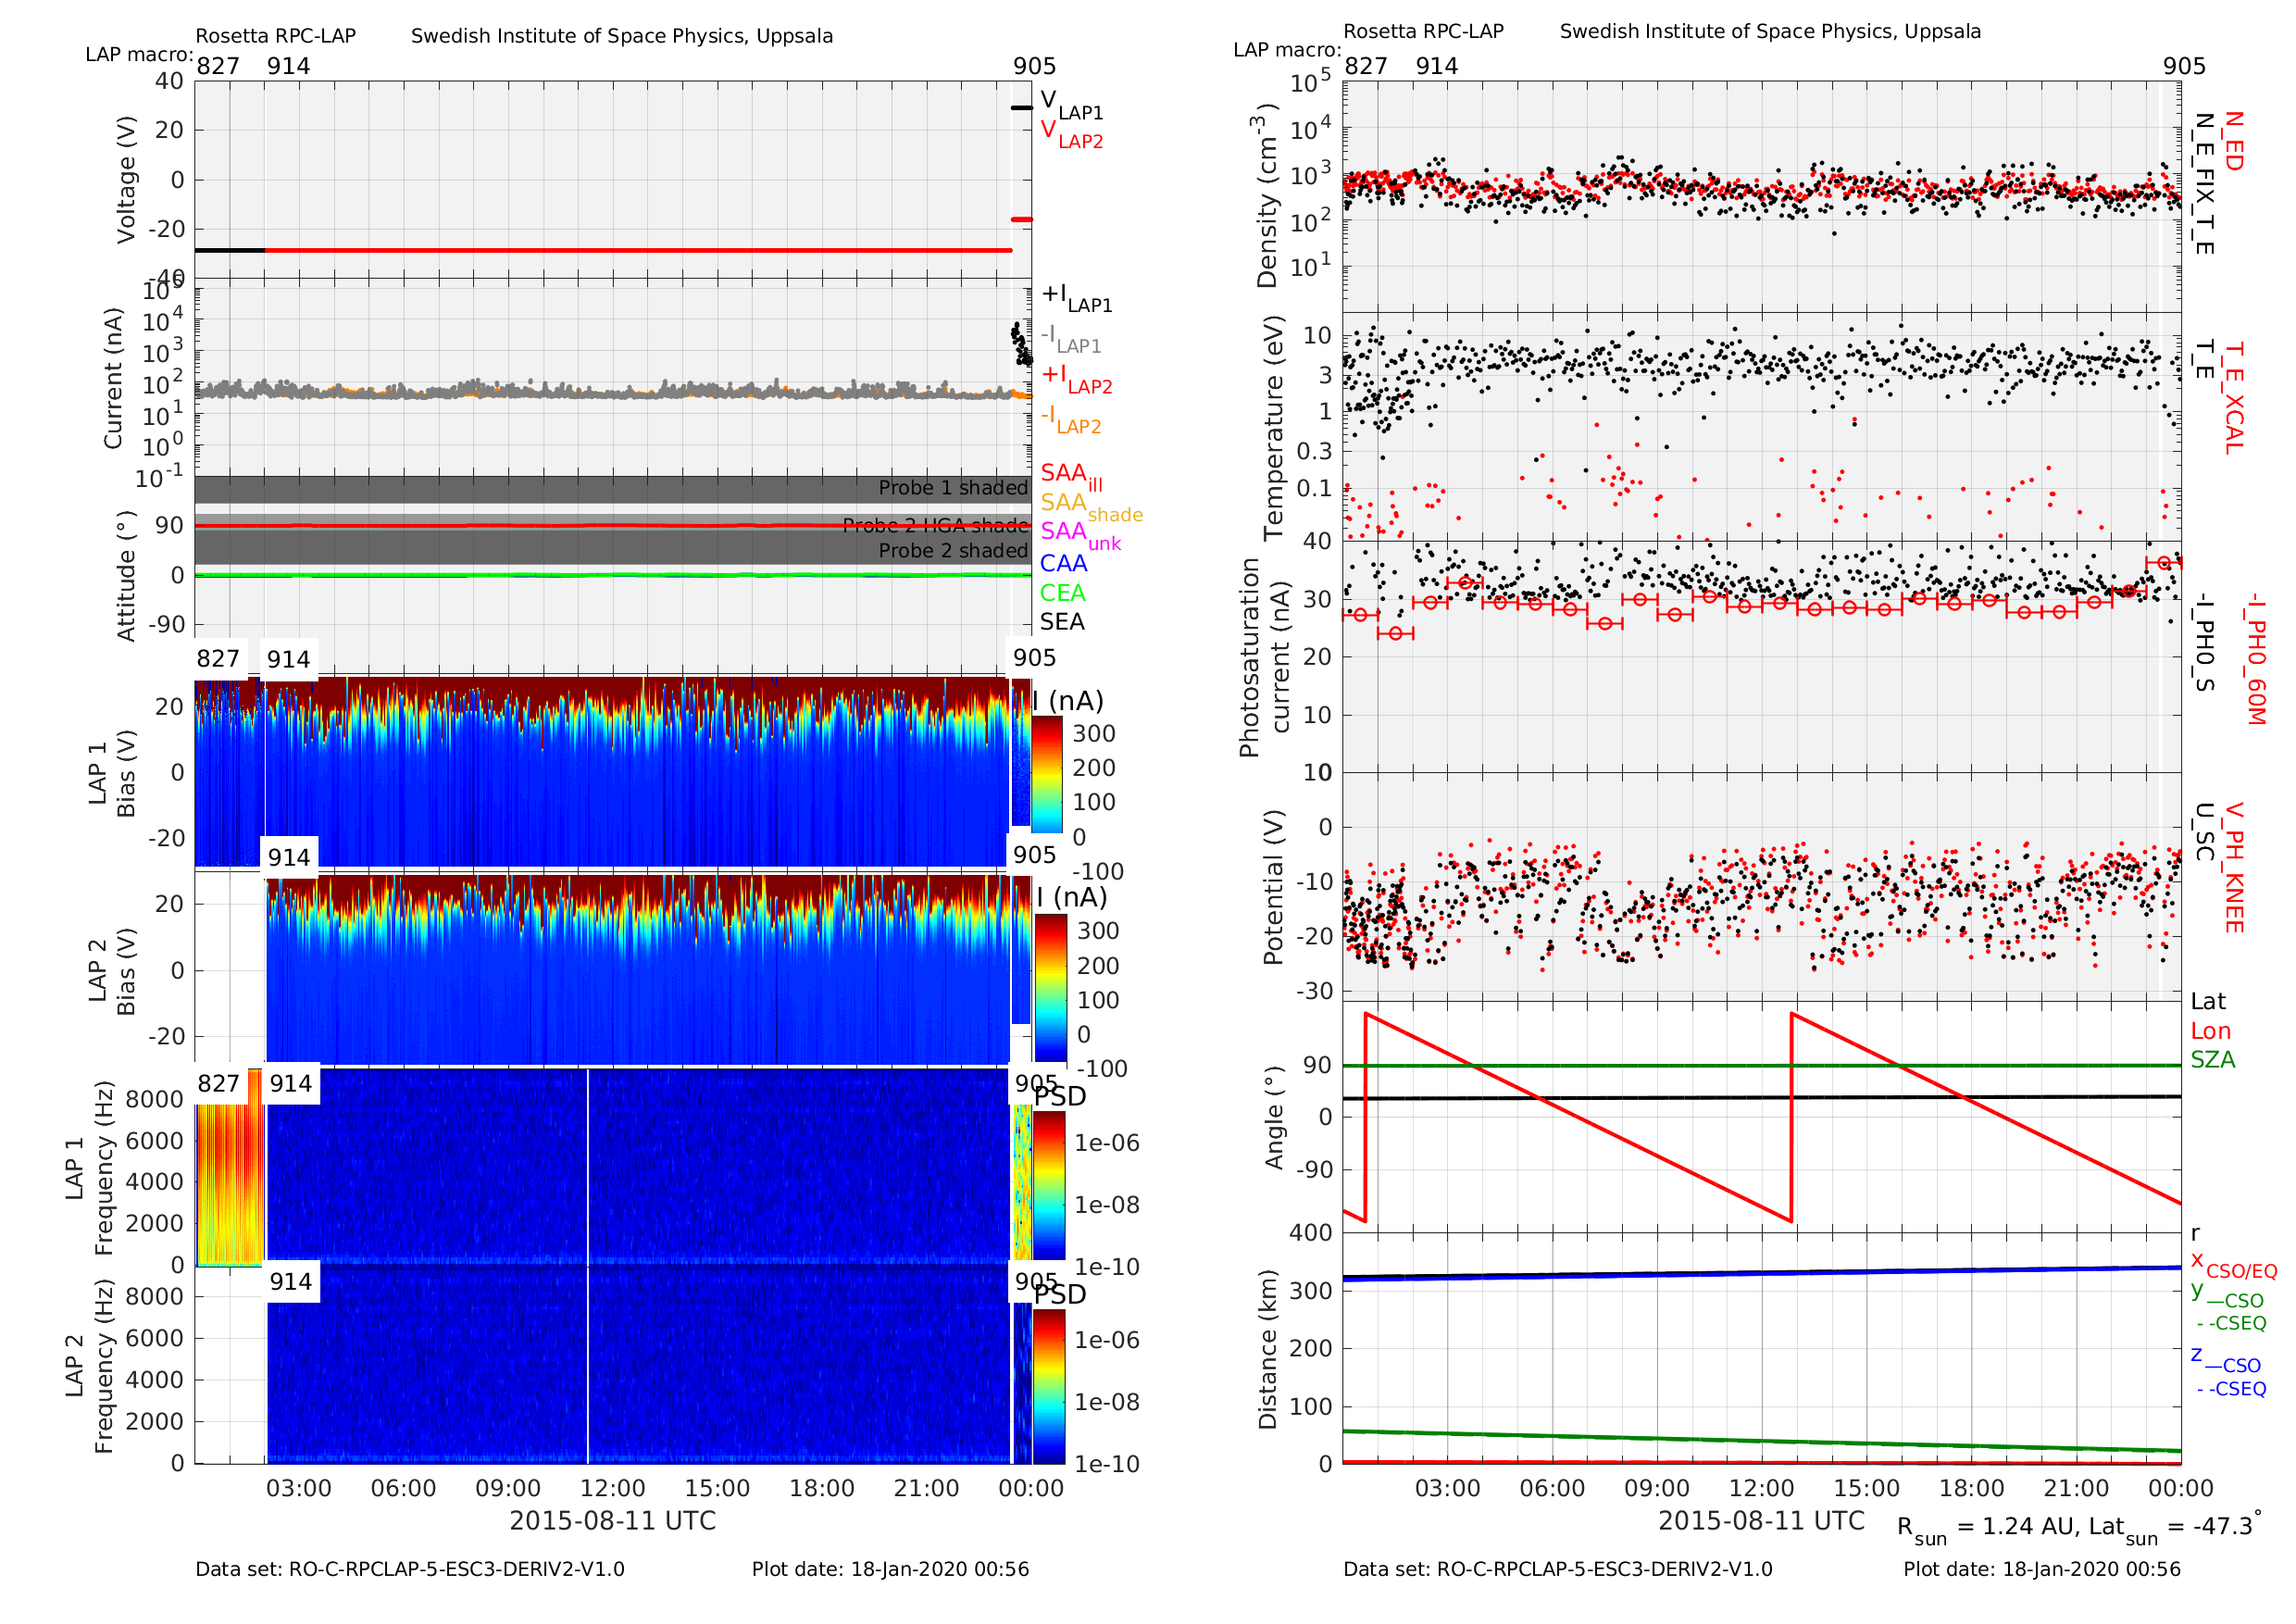2296x1624 pixels.
Task: Select the T_E_XCAL temperature legend label
Action: [x=2233, y=398]
